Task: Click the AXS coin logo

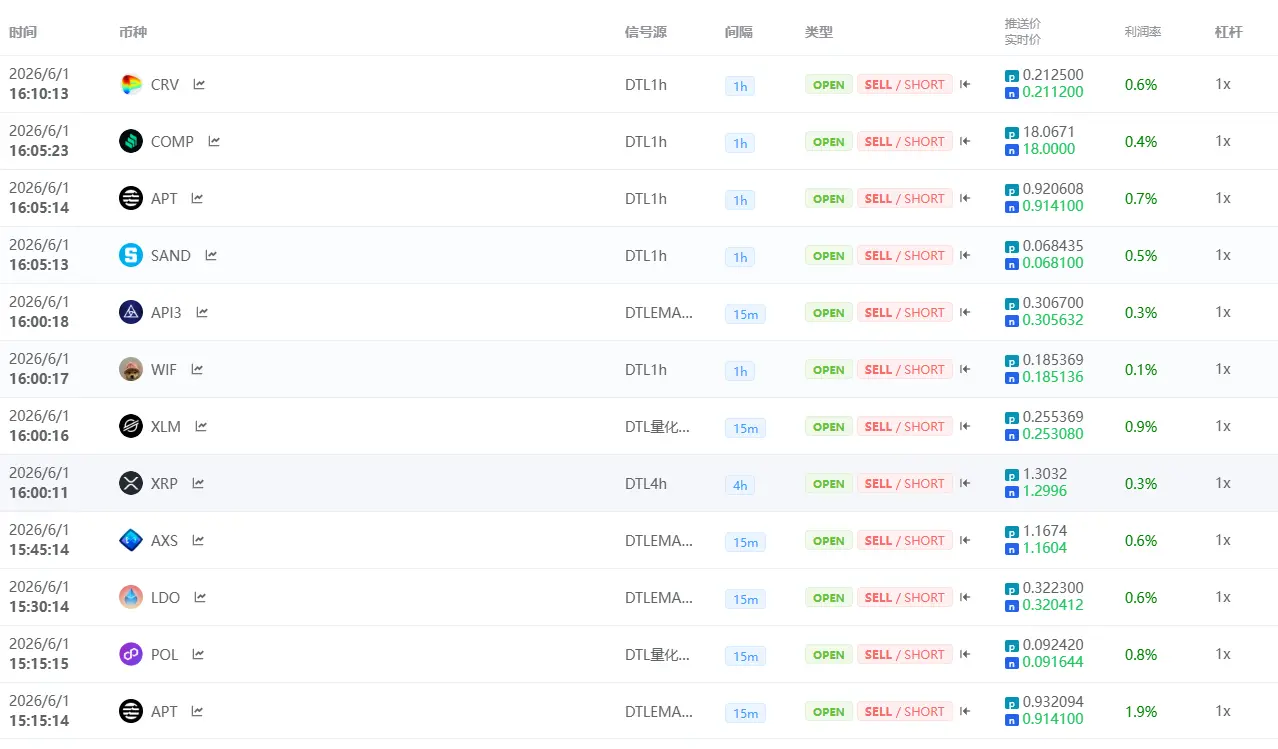Action: 131,541
